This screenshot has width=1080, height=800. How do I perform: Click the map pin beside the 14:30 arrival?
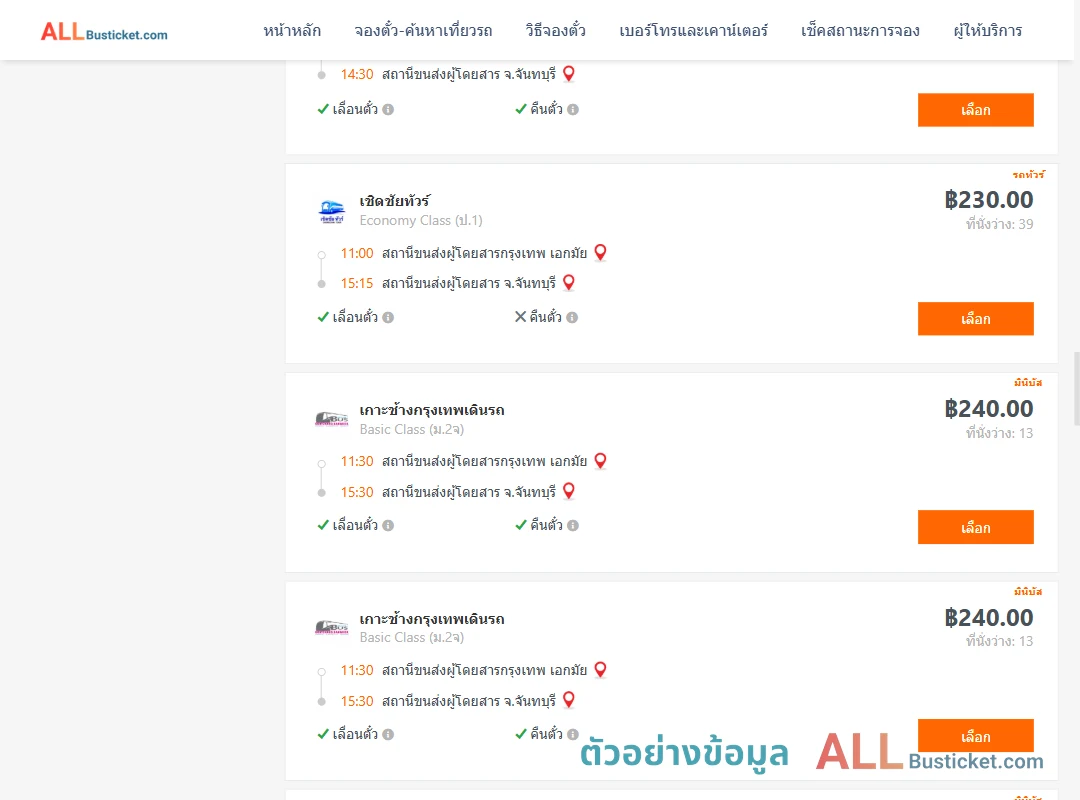[x=569, y=73]
